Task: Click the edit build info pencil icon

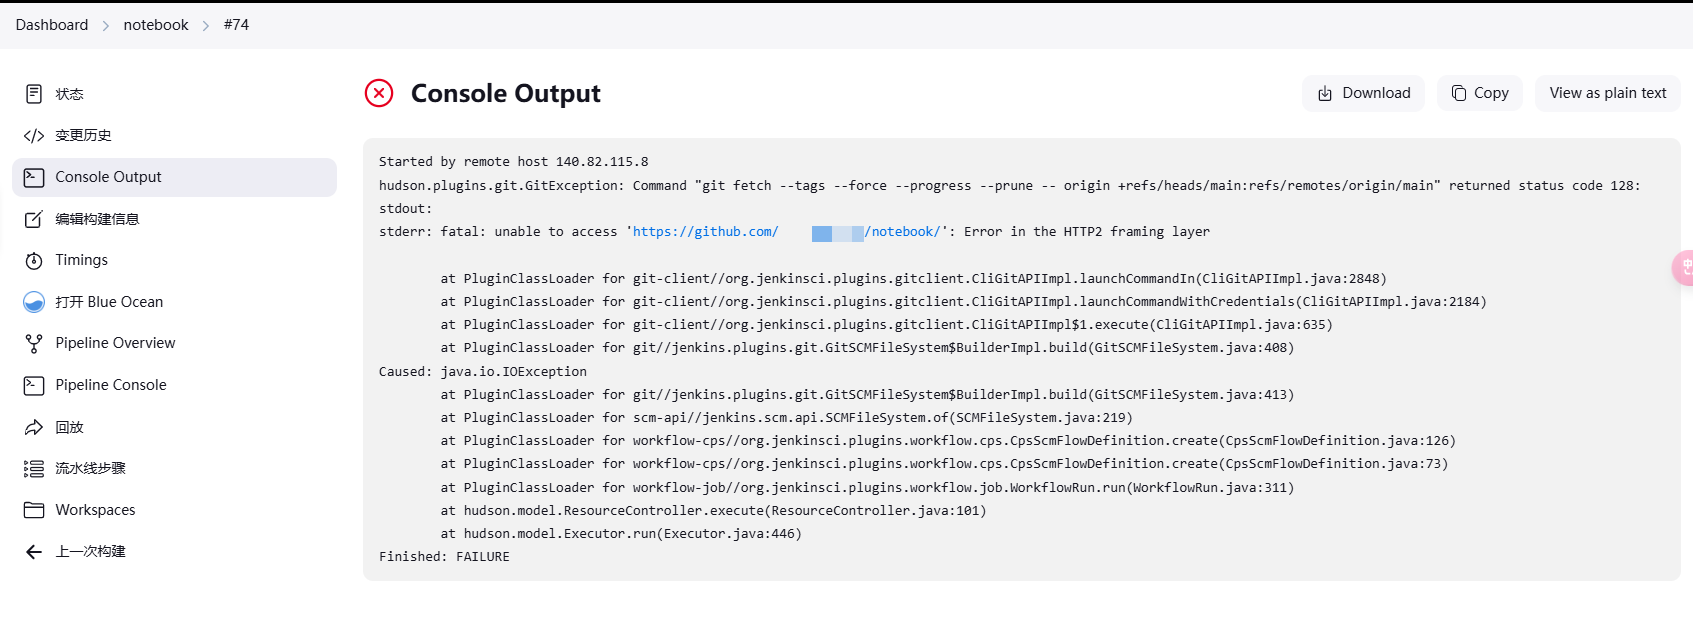Action: pos(34,219)
